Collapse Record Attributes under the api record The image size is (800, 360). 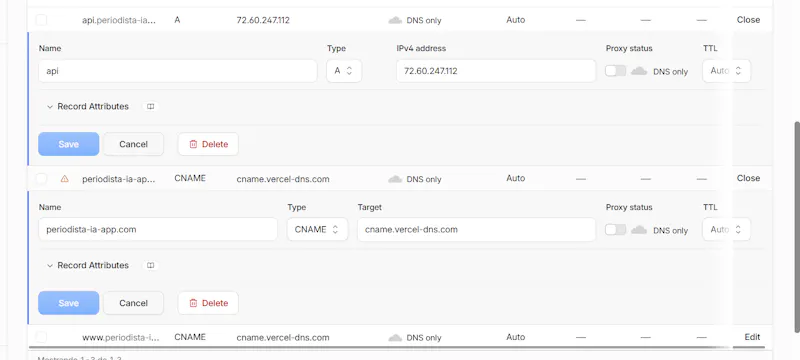[x=87, y=107]
